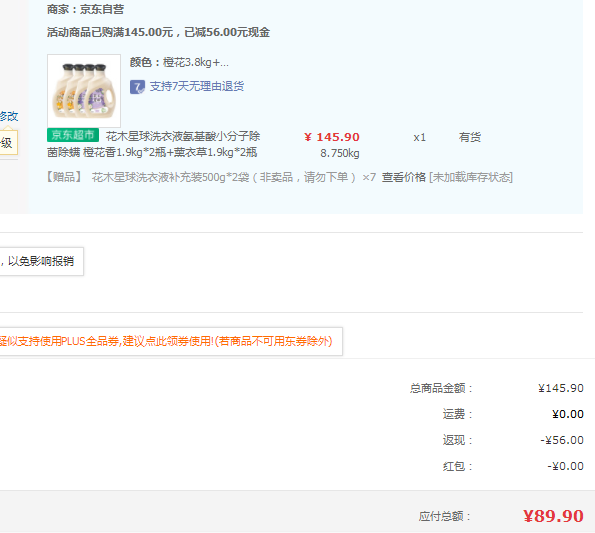Click the 颜色：橙花3.8kg+... spec text
This screenshot has width=595, height=533.
[179, 62]
